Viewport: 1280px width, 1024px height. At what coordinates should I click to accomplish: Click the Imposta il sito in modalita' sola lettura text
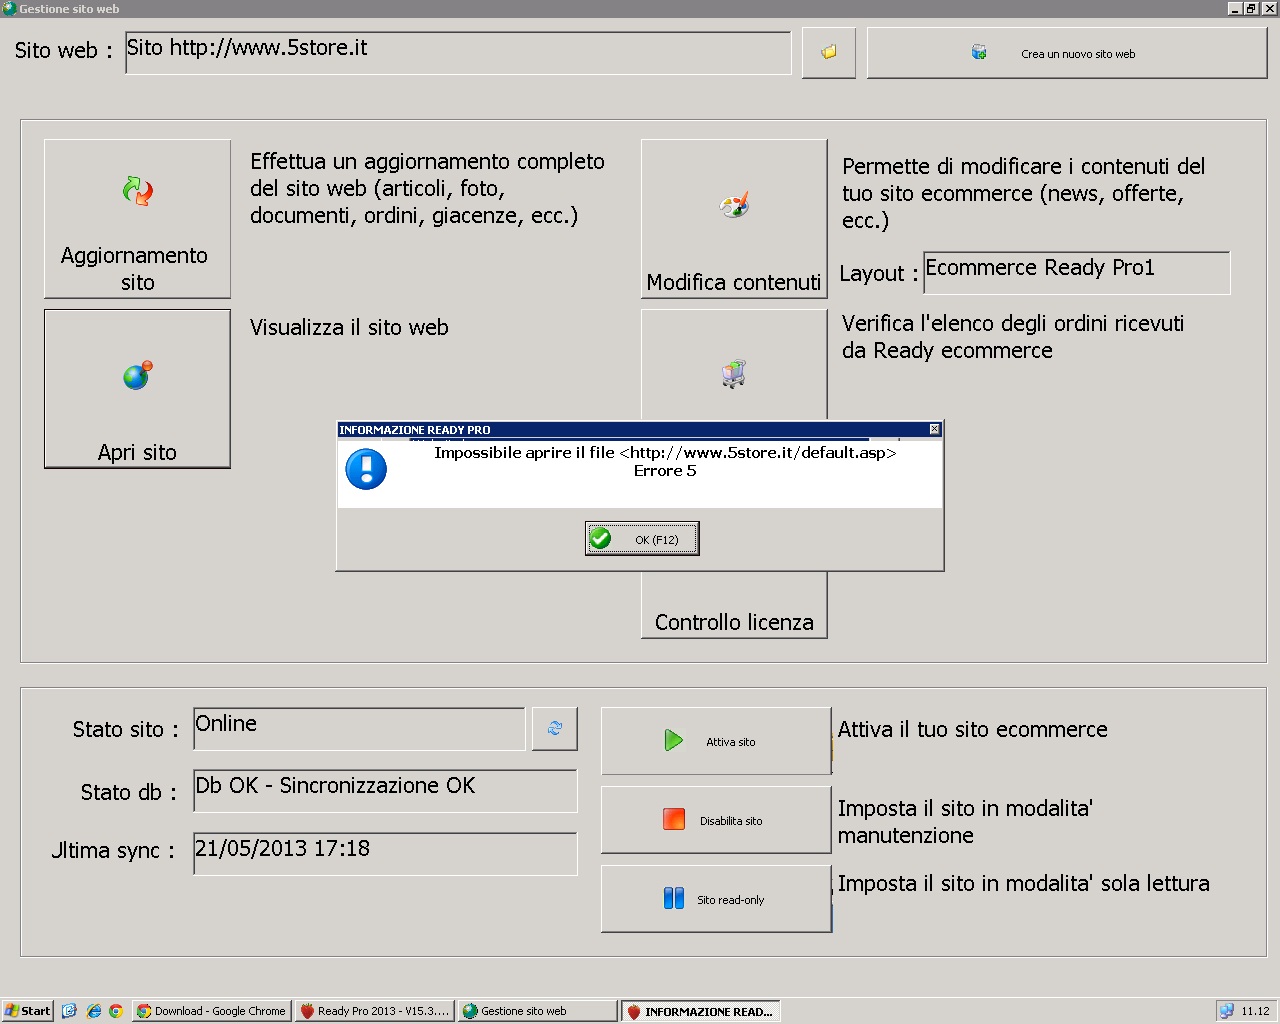pos(1024,883)
